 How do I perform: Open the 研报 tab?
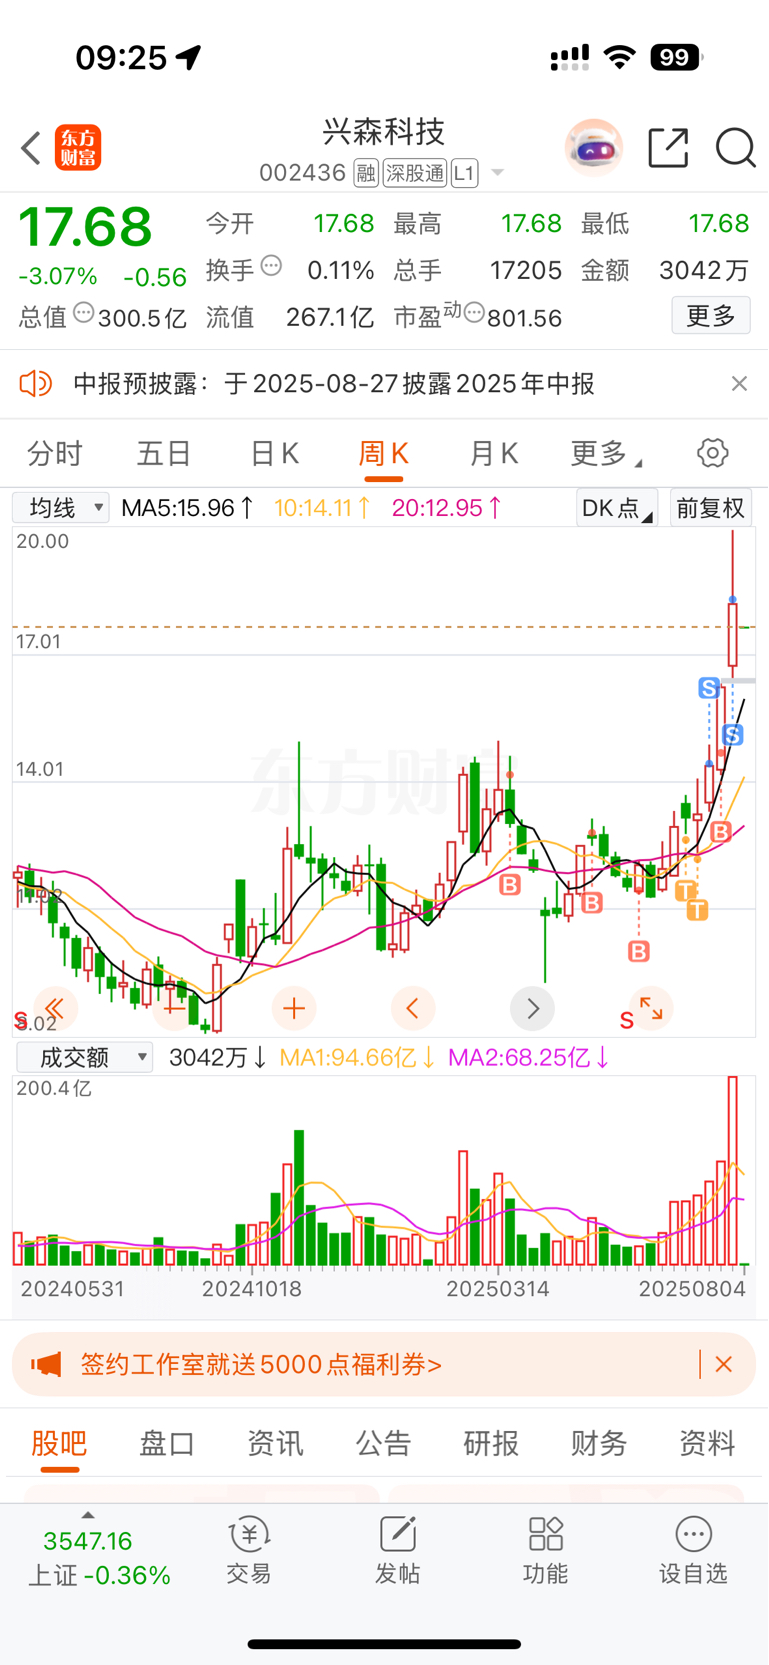coord(491,1443)
